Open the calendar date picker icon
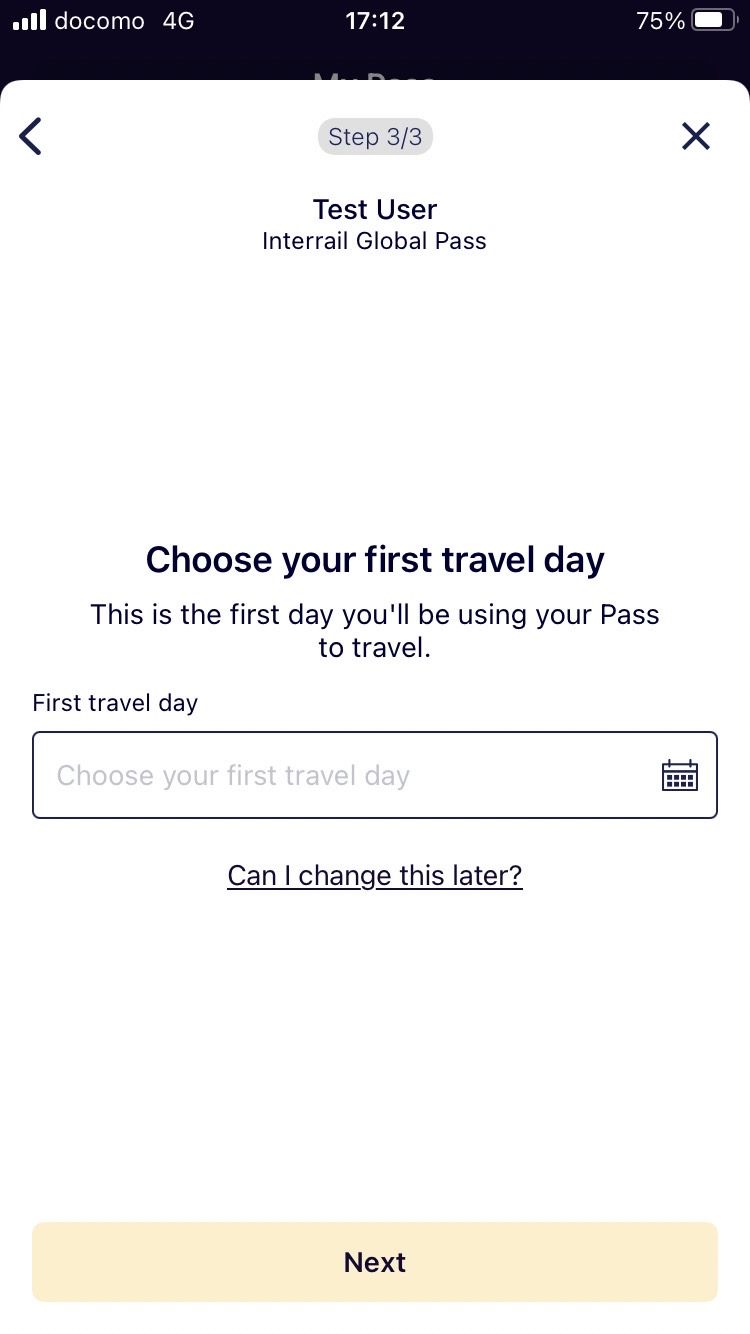This screenshot has width=750, height=1334. (x=680, y=775)
